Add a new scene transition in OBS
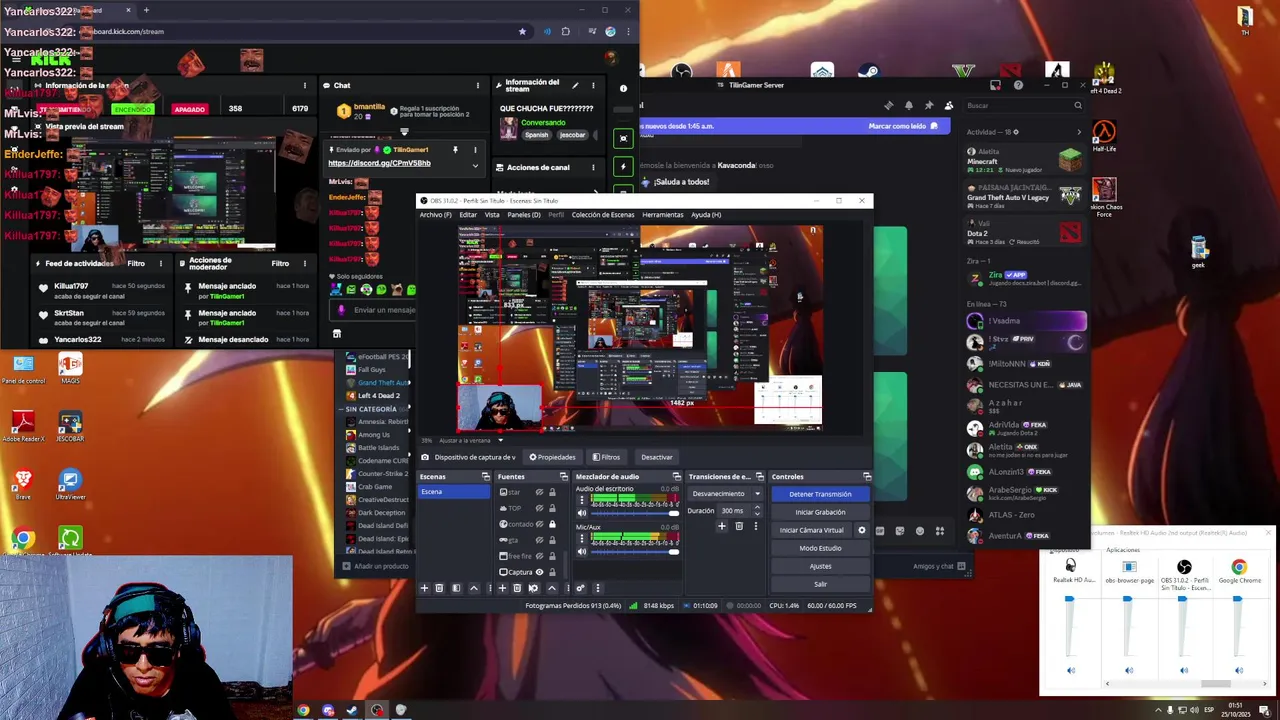1280x720 pixels. [x=721, y=526]
